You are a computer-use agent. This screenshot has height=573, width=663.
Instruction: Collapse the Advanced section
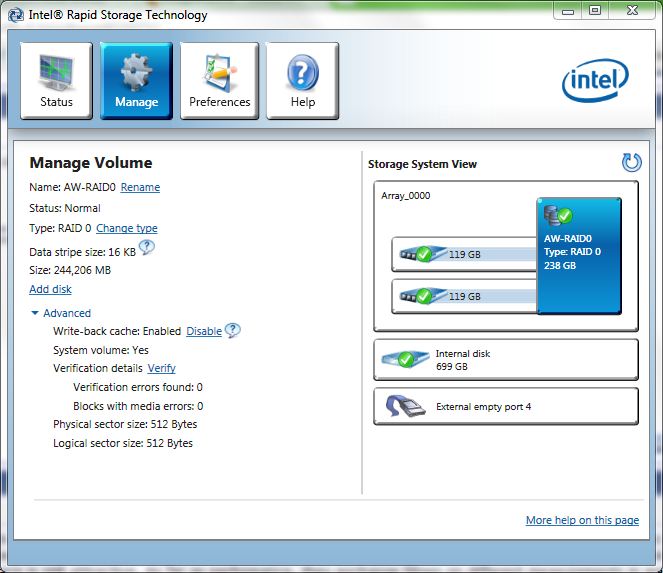pyautogui.click(x=61, y=313)
